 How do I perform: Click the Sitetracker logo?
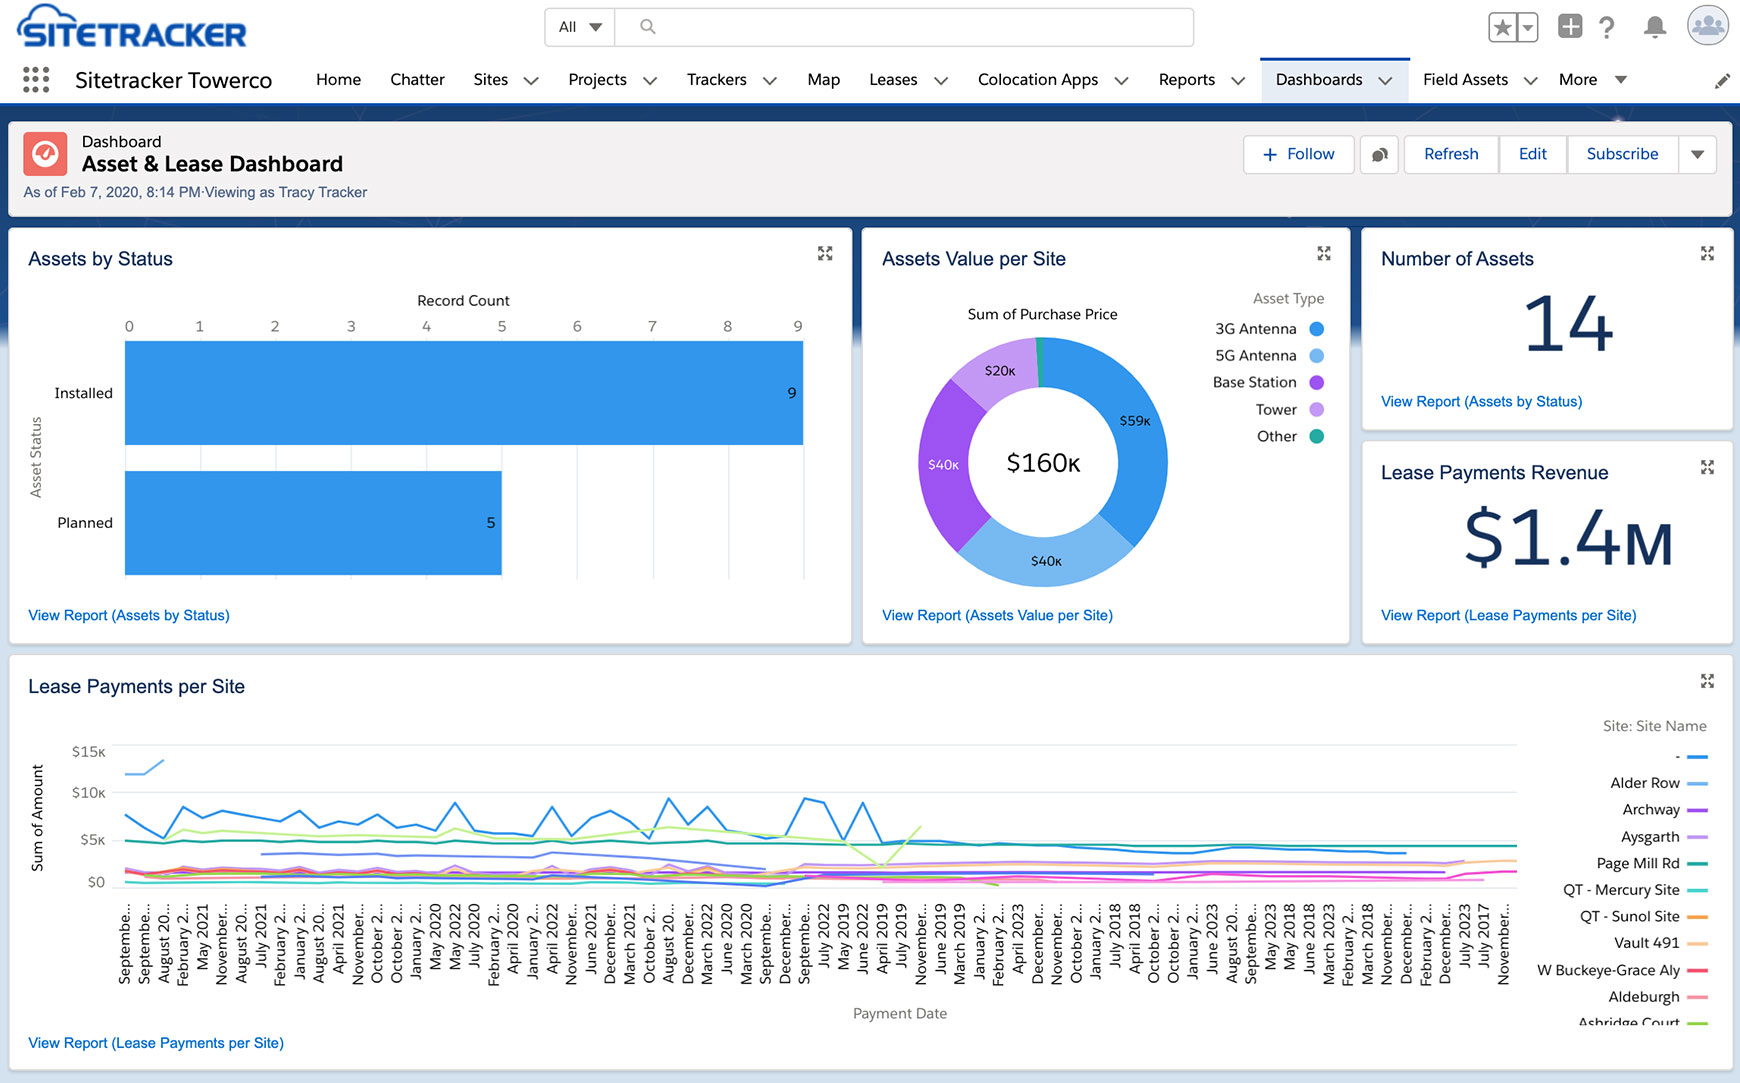coord(132,27)
